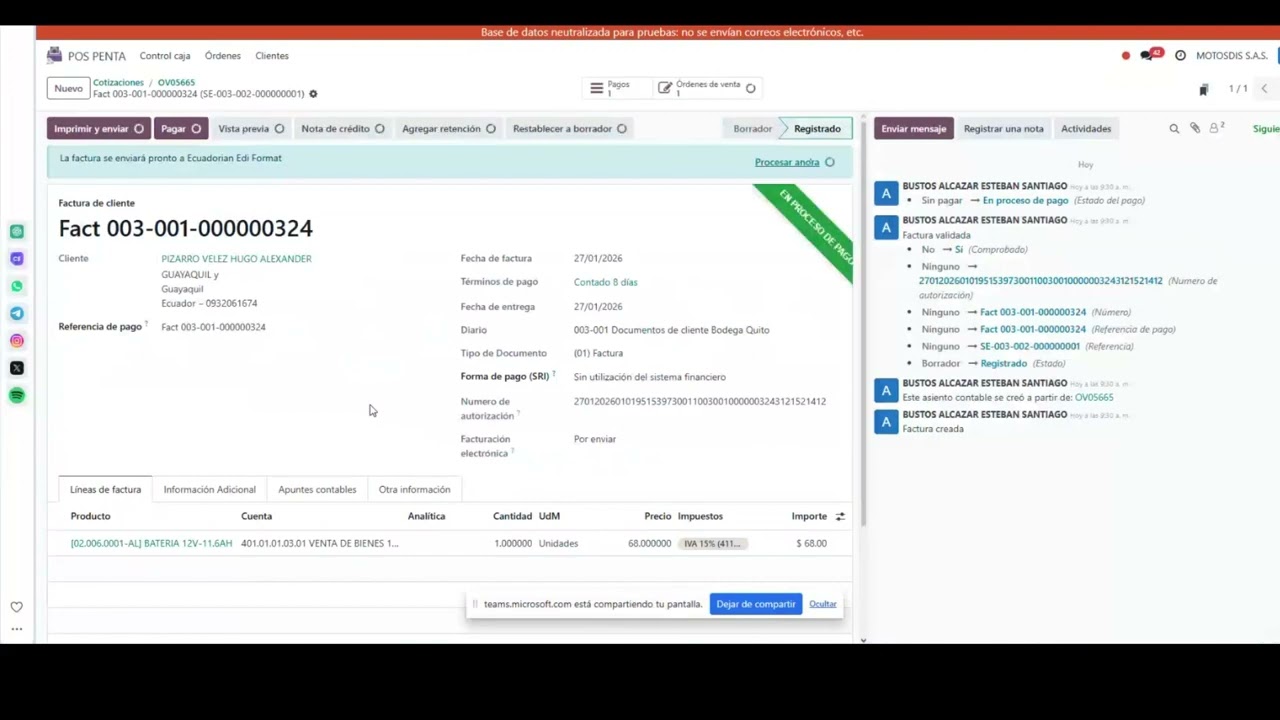Click Procesar ahora link

787,162
